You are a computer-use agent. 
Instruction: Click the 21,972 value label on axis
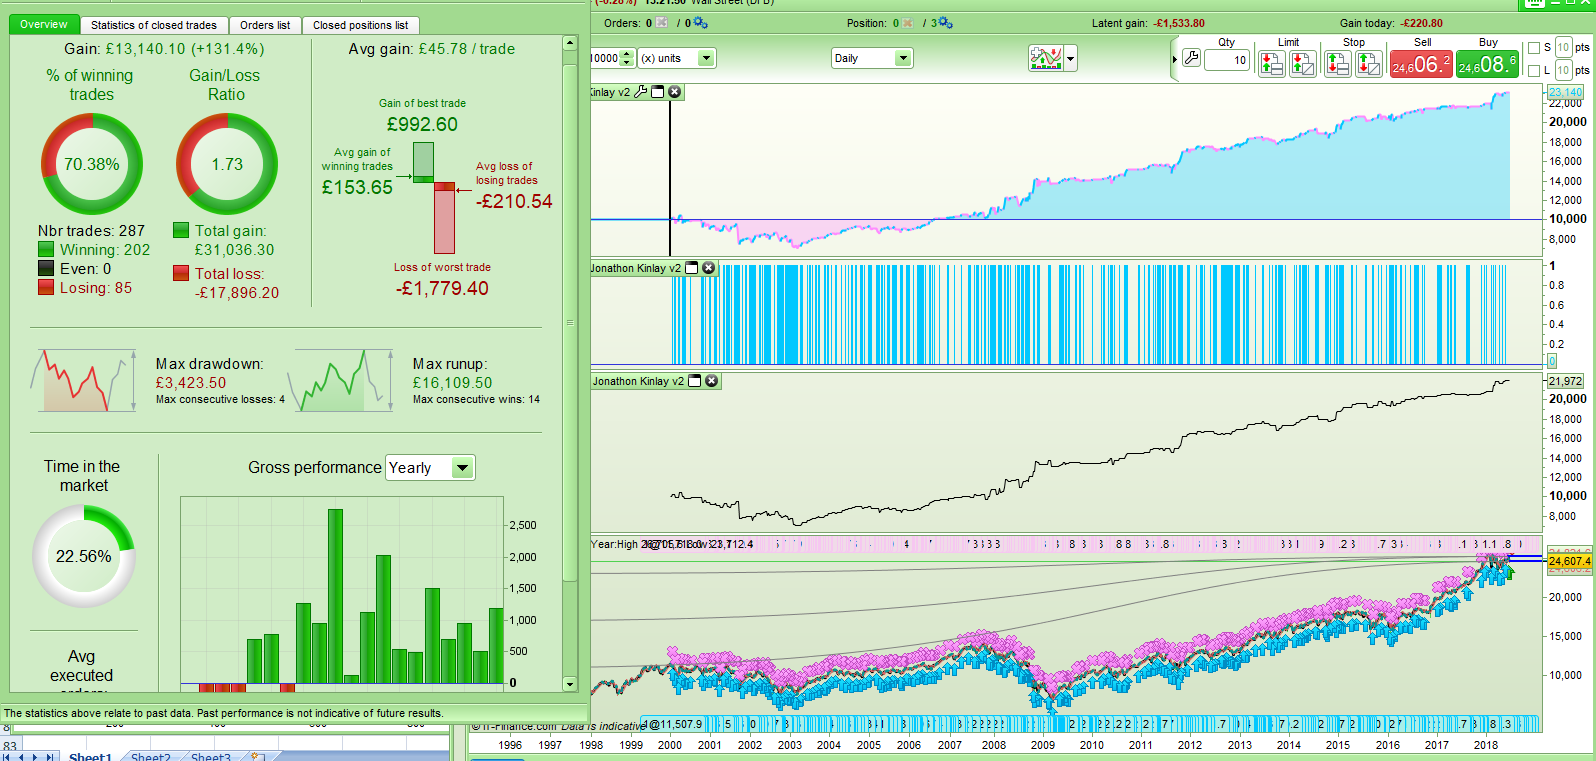pyautogui.click(x=1565, y=381)
